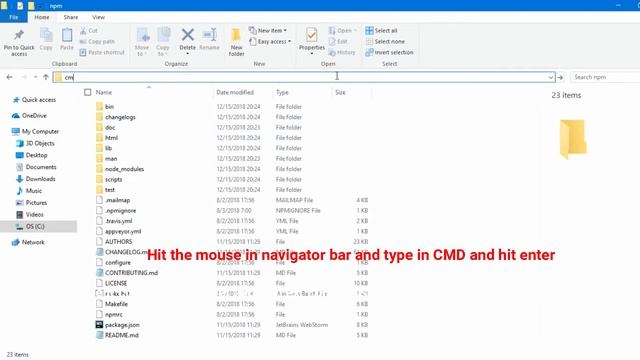Screen dimensions: 640x360
Task: Click the Rename icon
Action: [209, 35]
